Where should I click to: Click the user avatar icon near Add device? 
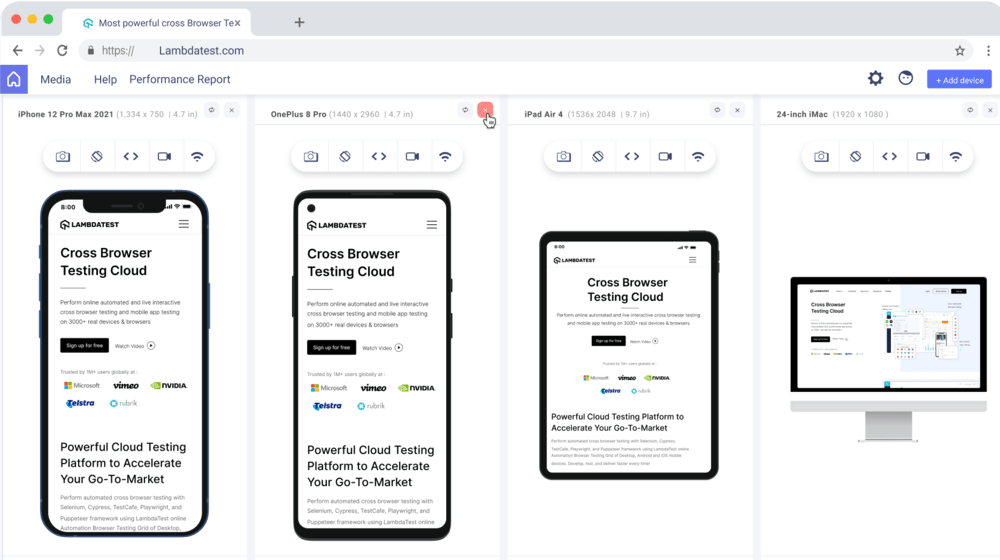point(906,78)
